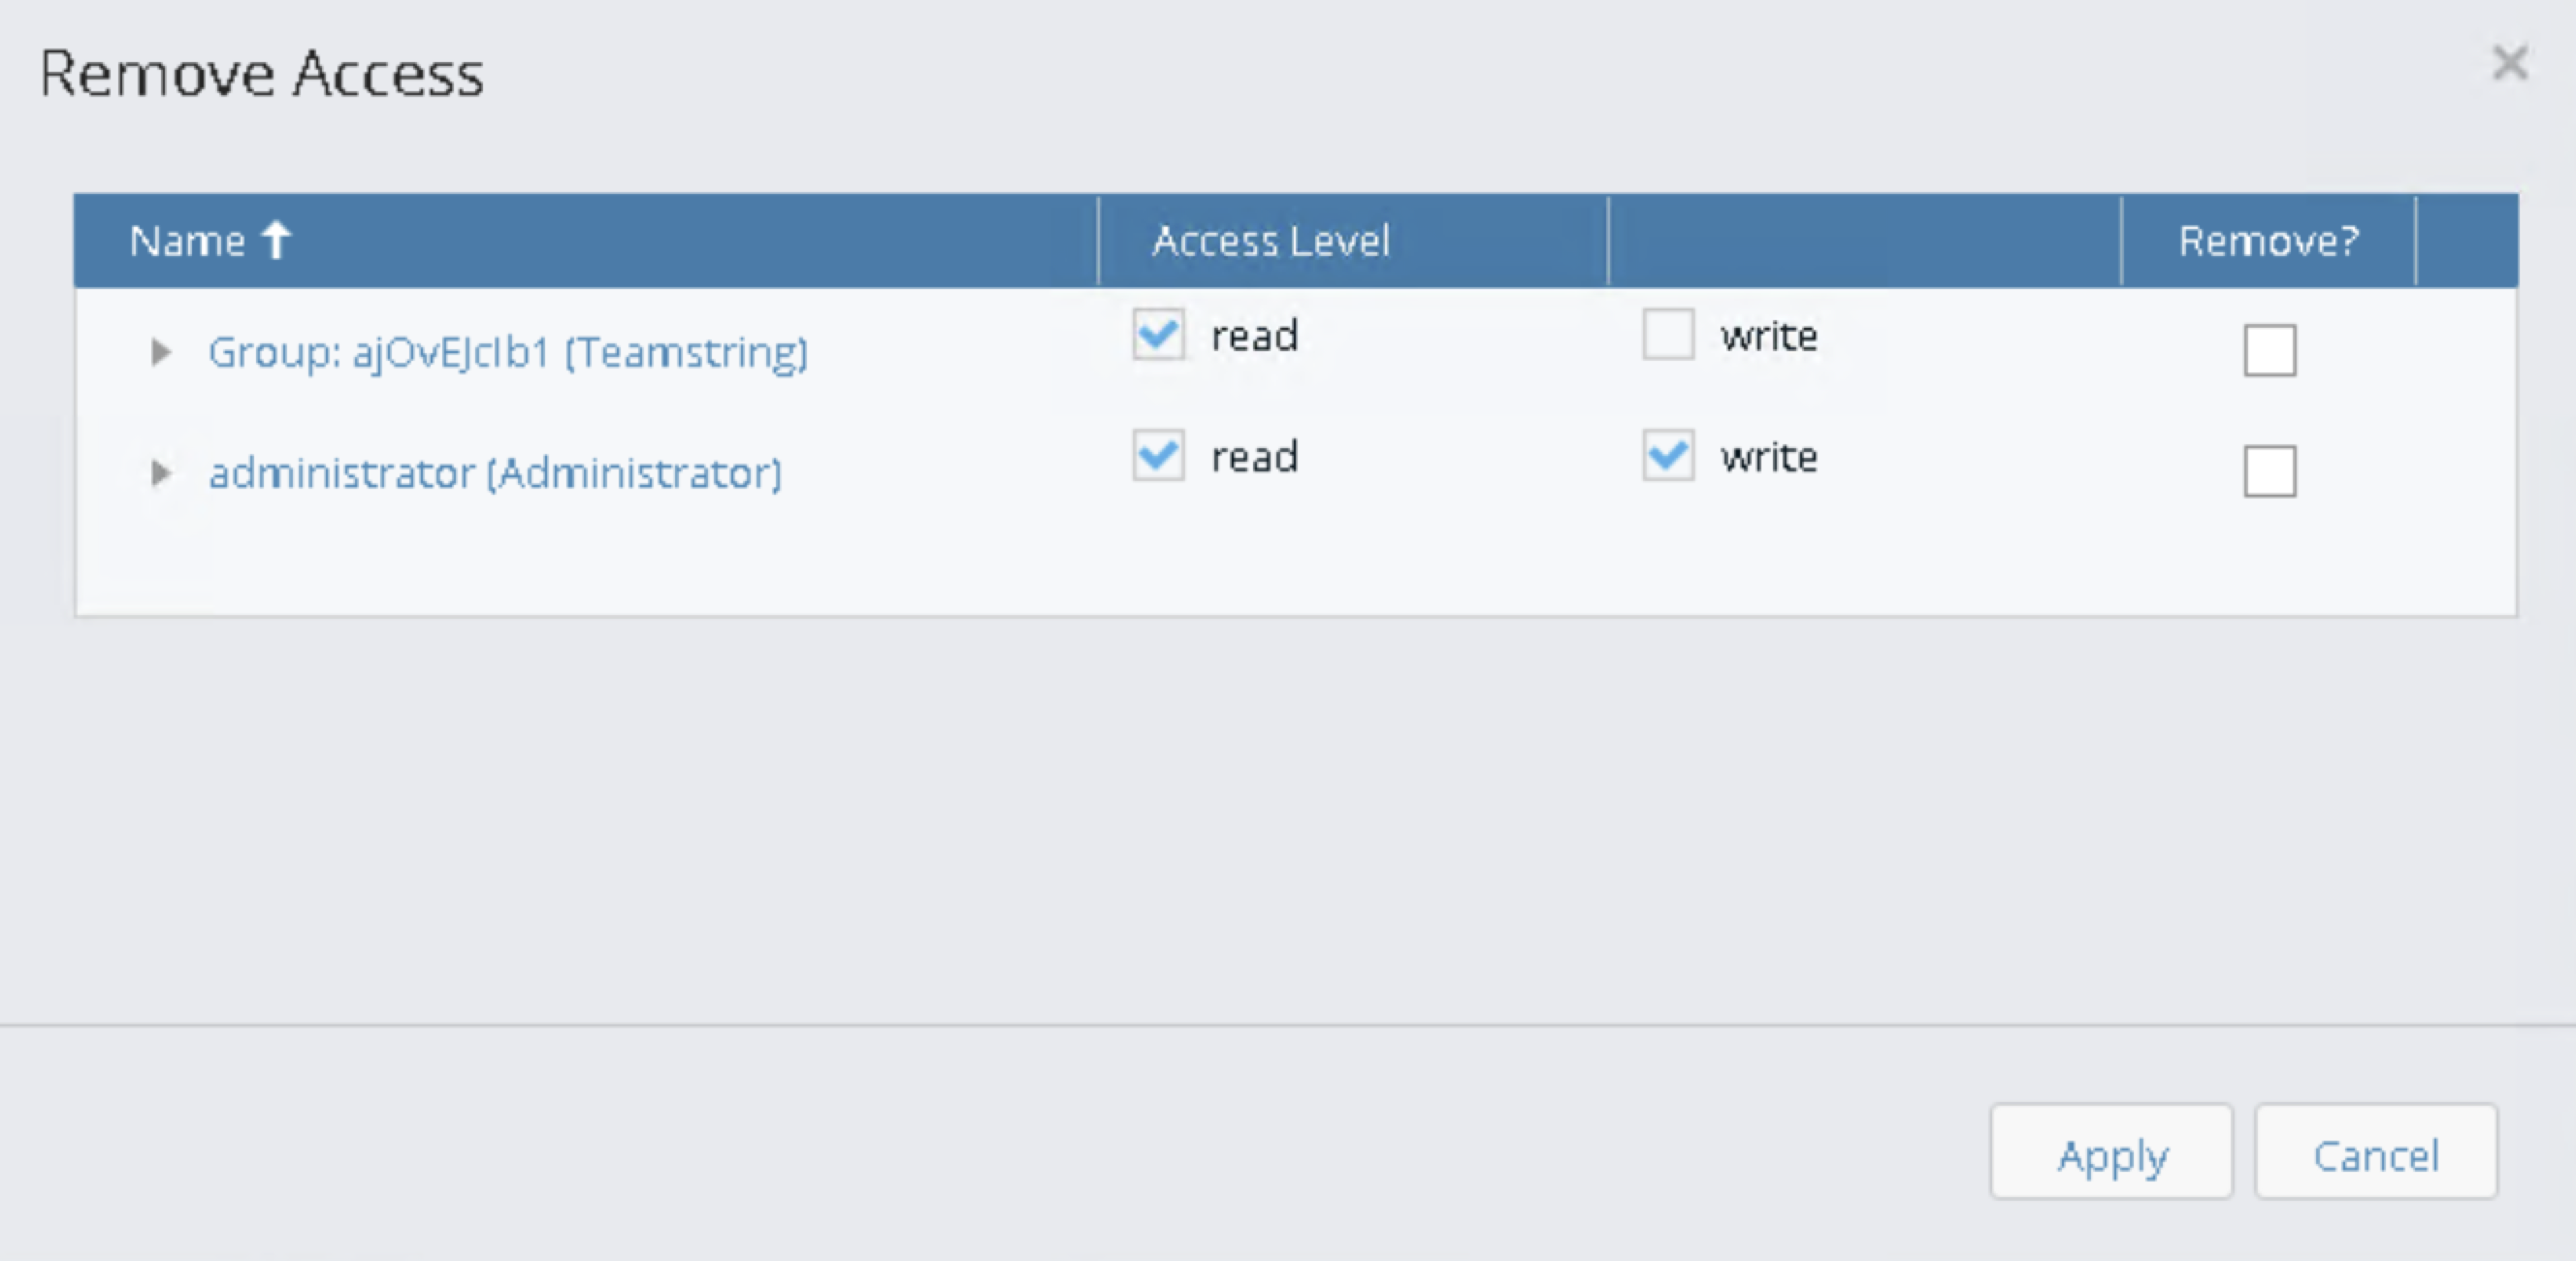Close the Remove Access dialog with X
Screen dimensions: 2576x1261
[x=2510, y=63]
